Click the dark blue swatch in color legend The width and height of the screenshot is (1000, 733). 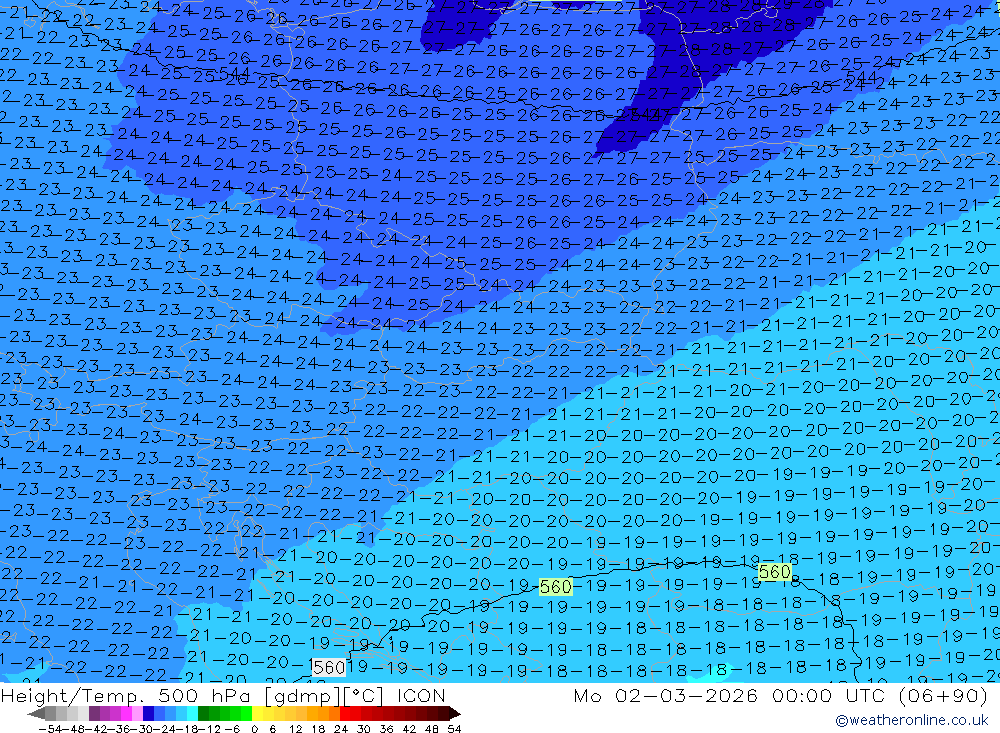click(148, 713)
